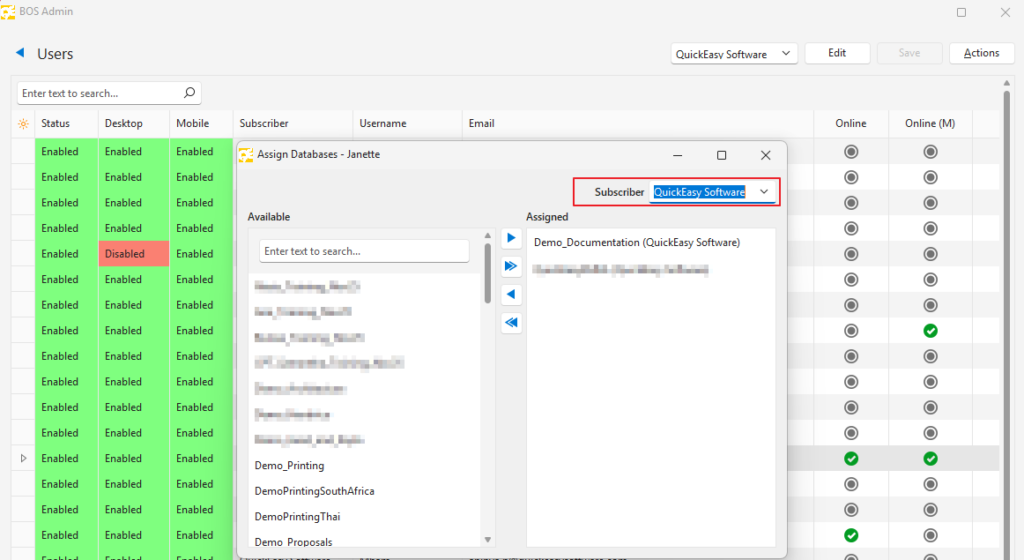Click the Email column header

(481, 124)
